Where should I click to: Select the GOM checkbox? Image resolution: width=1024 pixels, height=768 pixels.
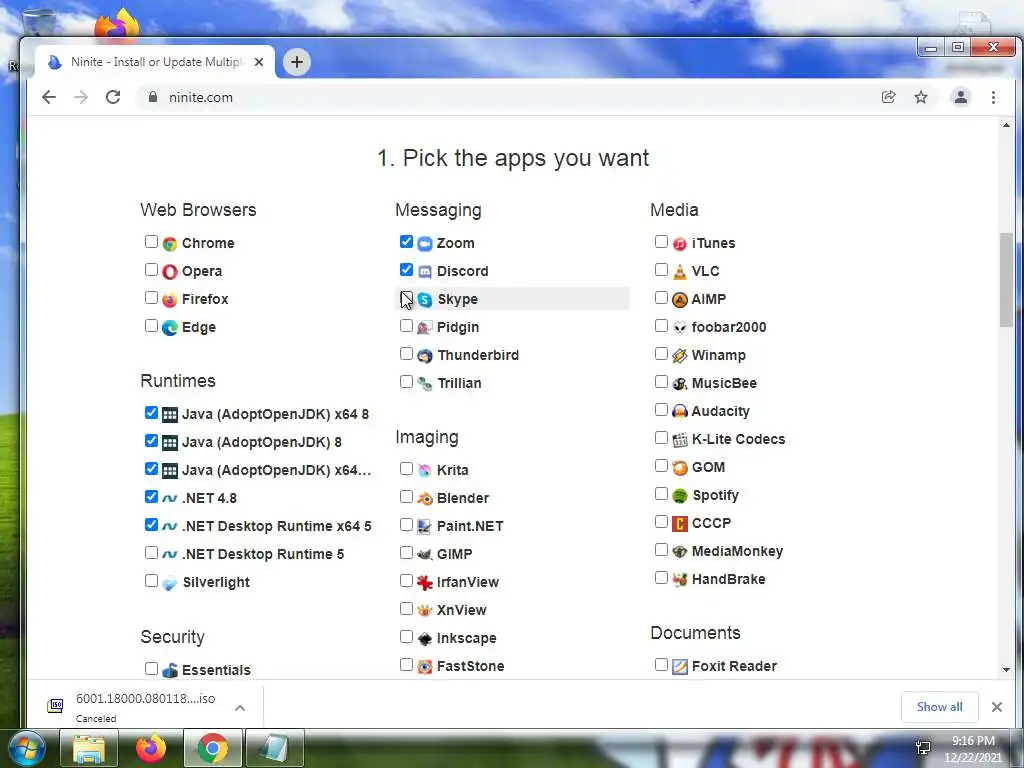661,466
